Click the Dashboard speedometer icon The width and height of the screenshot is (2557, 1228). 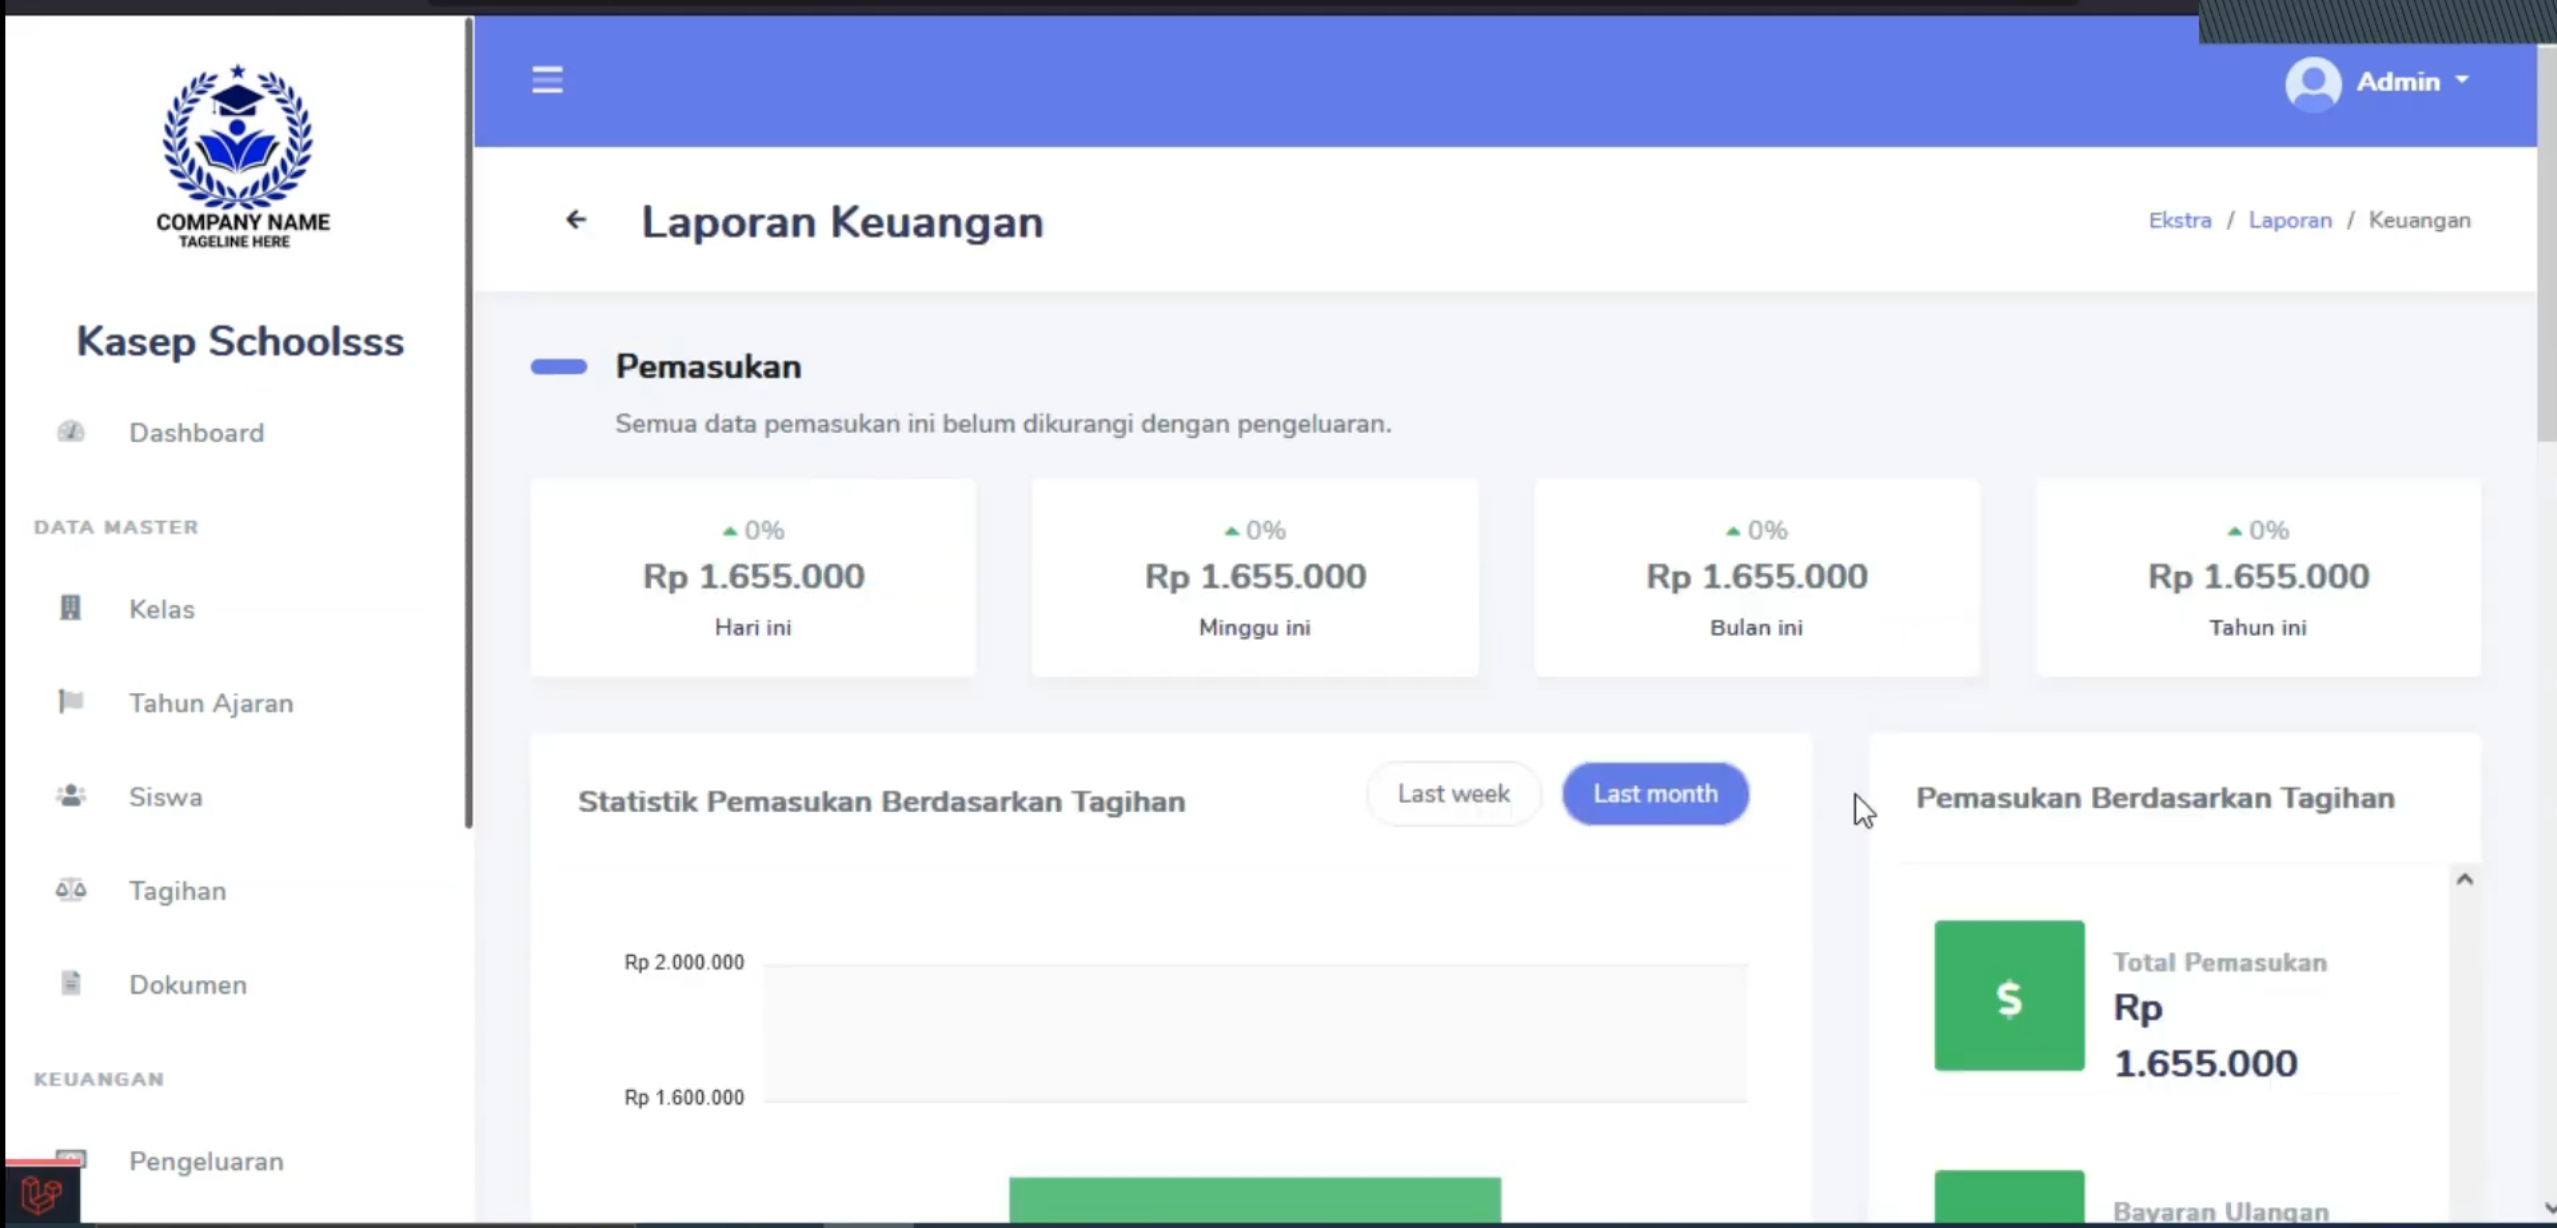pyautogui.click(x=70, y=432)
